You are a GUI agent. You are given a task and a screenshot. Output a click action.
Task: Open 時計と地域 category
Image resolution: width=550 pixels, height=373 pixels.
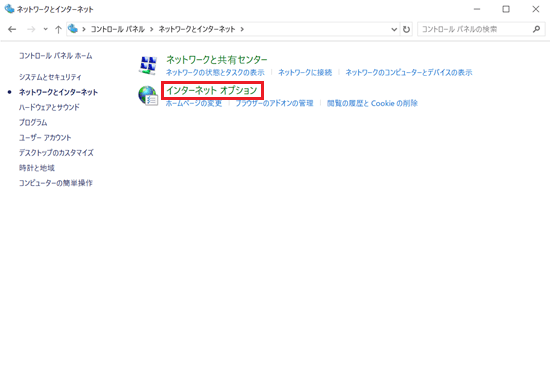point(37,168)
